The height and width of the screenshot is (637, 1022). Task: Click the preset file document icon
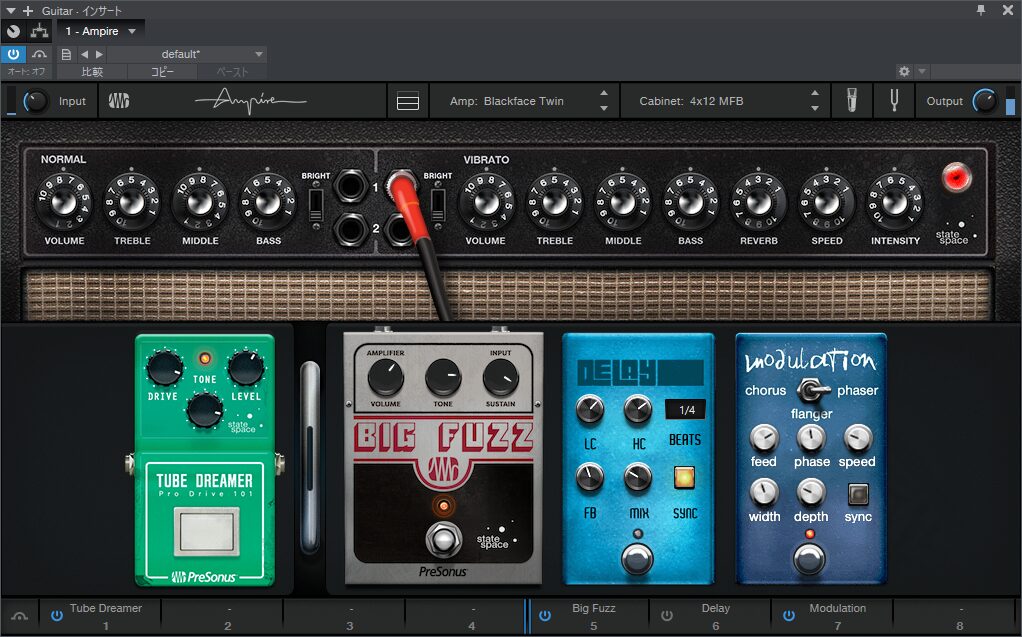[67, 54]
